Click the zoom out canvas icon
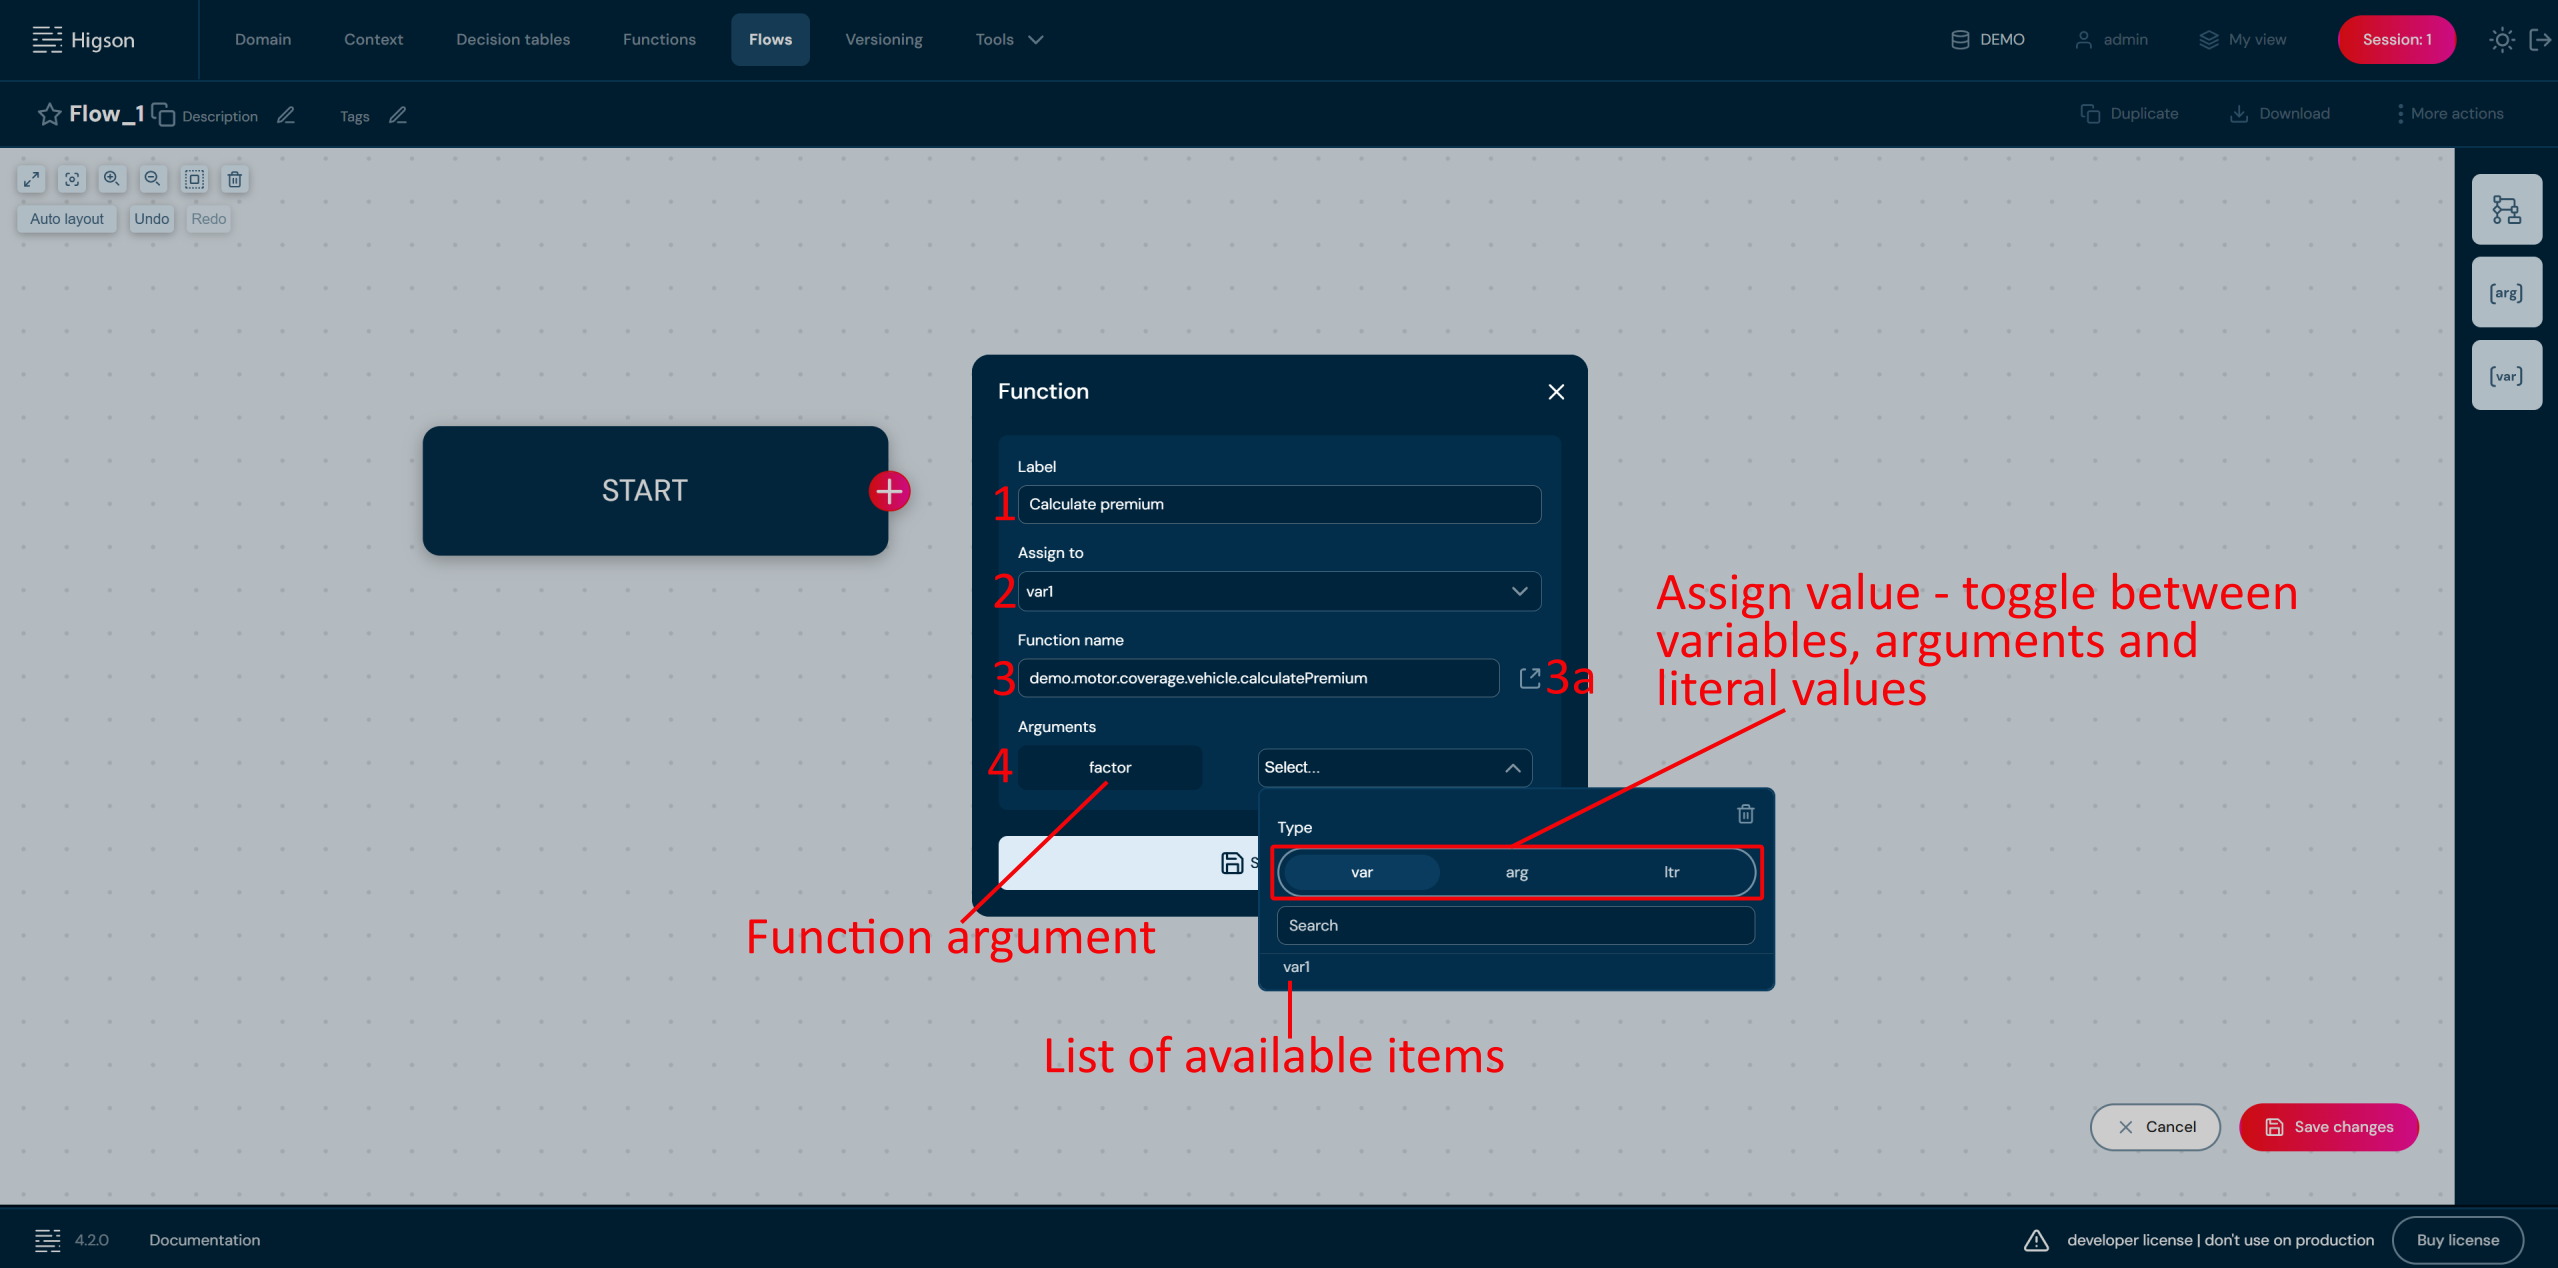 pos(152,179)
